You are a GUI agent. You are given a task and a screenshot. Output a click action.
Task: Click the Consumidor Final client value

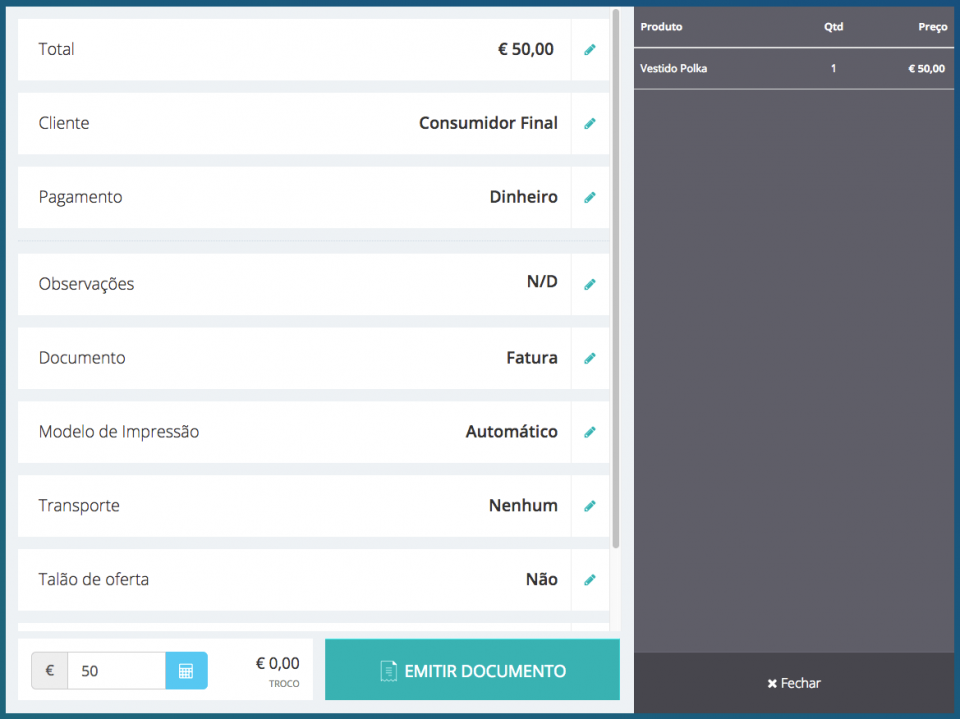[488, 124]
